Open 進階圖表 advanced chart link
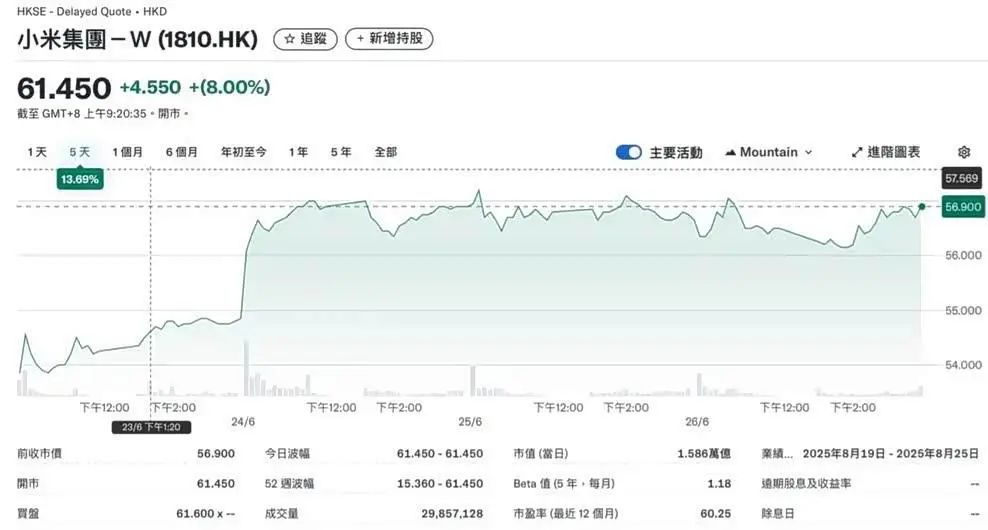Viewport: 988px width, 530px height. click(886, 153)
